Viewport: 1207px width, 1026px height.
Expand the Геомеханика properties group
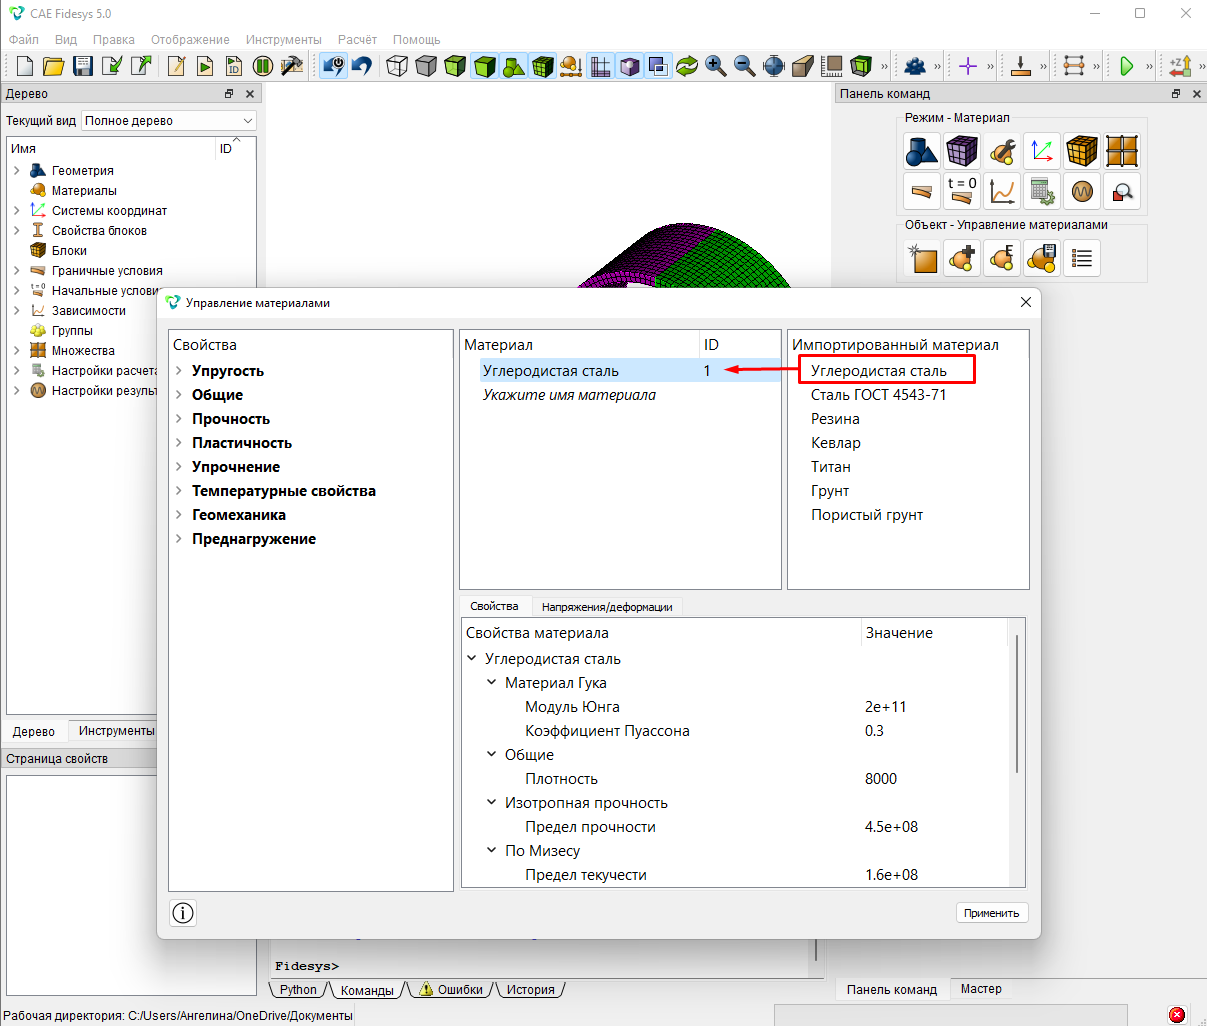pyautogui.click(x=179, y=515)
